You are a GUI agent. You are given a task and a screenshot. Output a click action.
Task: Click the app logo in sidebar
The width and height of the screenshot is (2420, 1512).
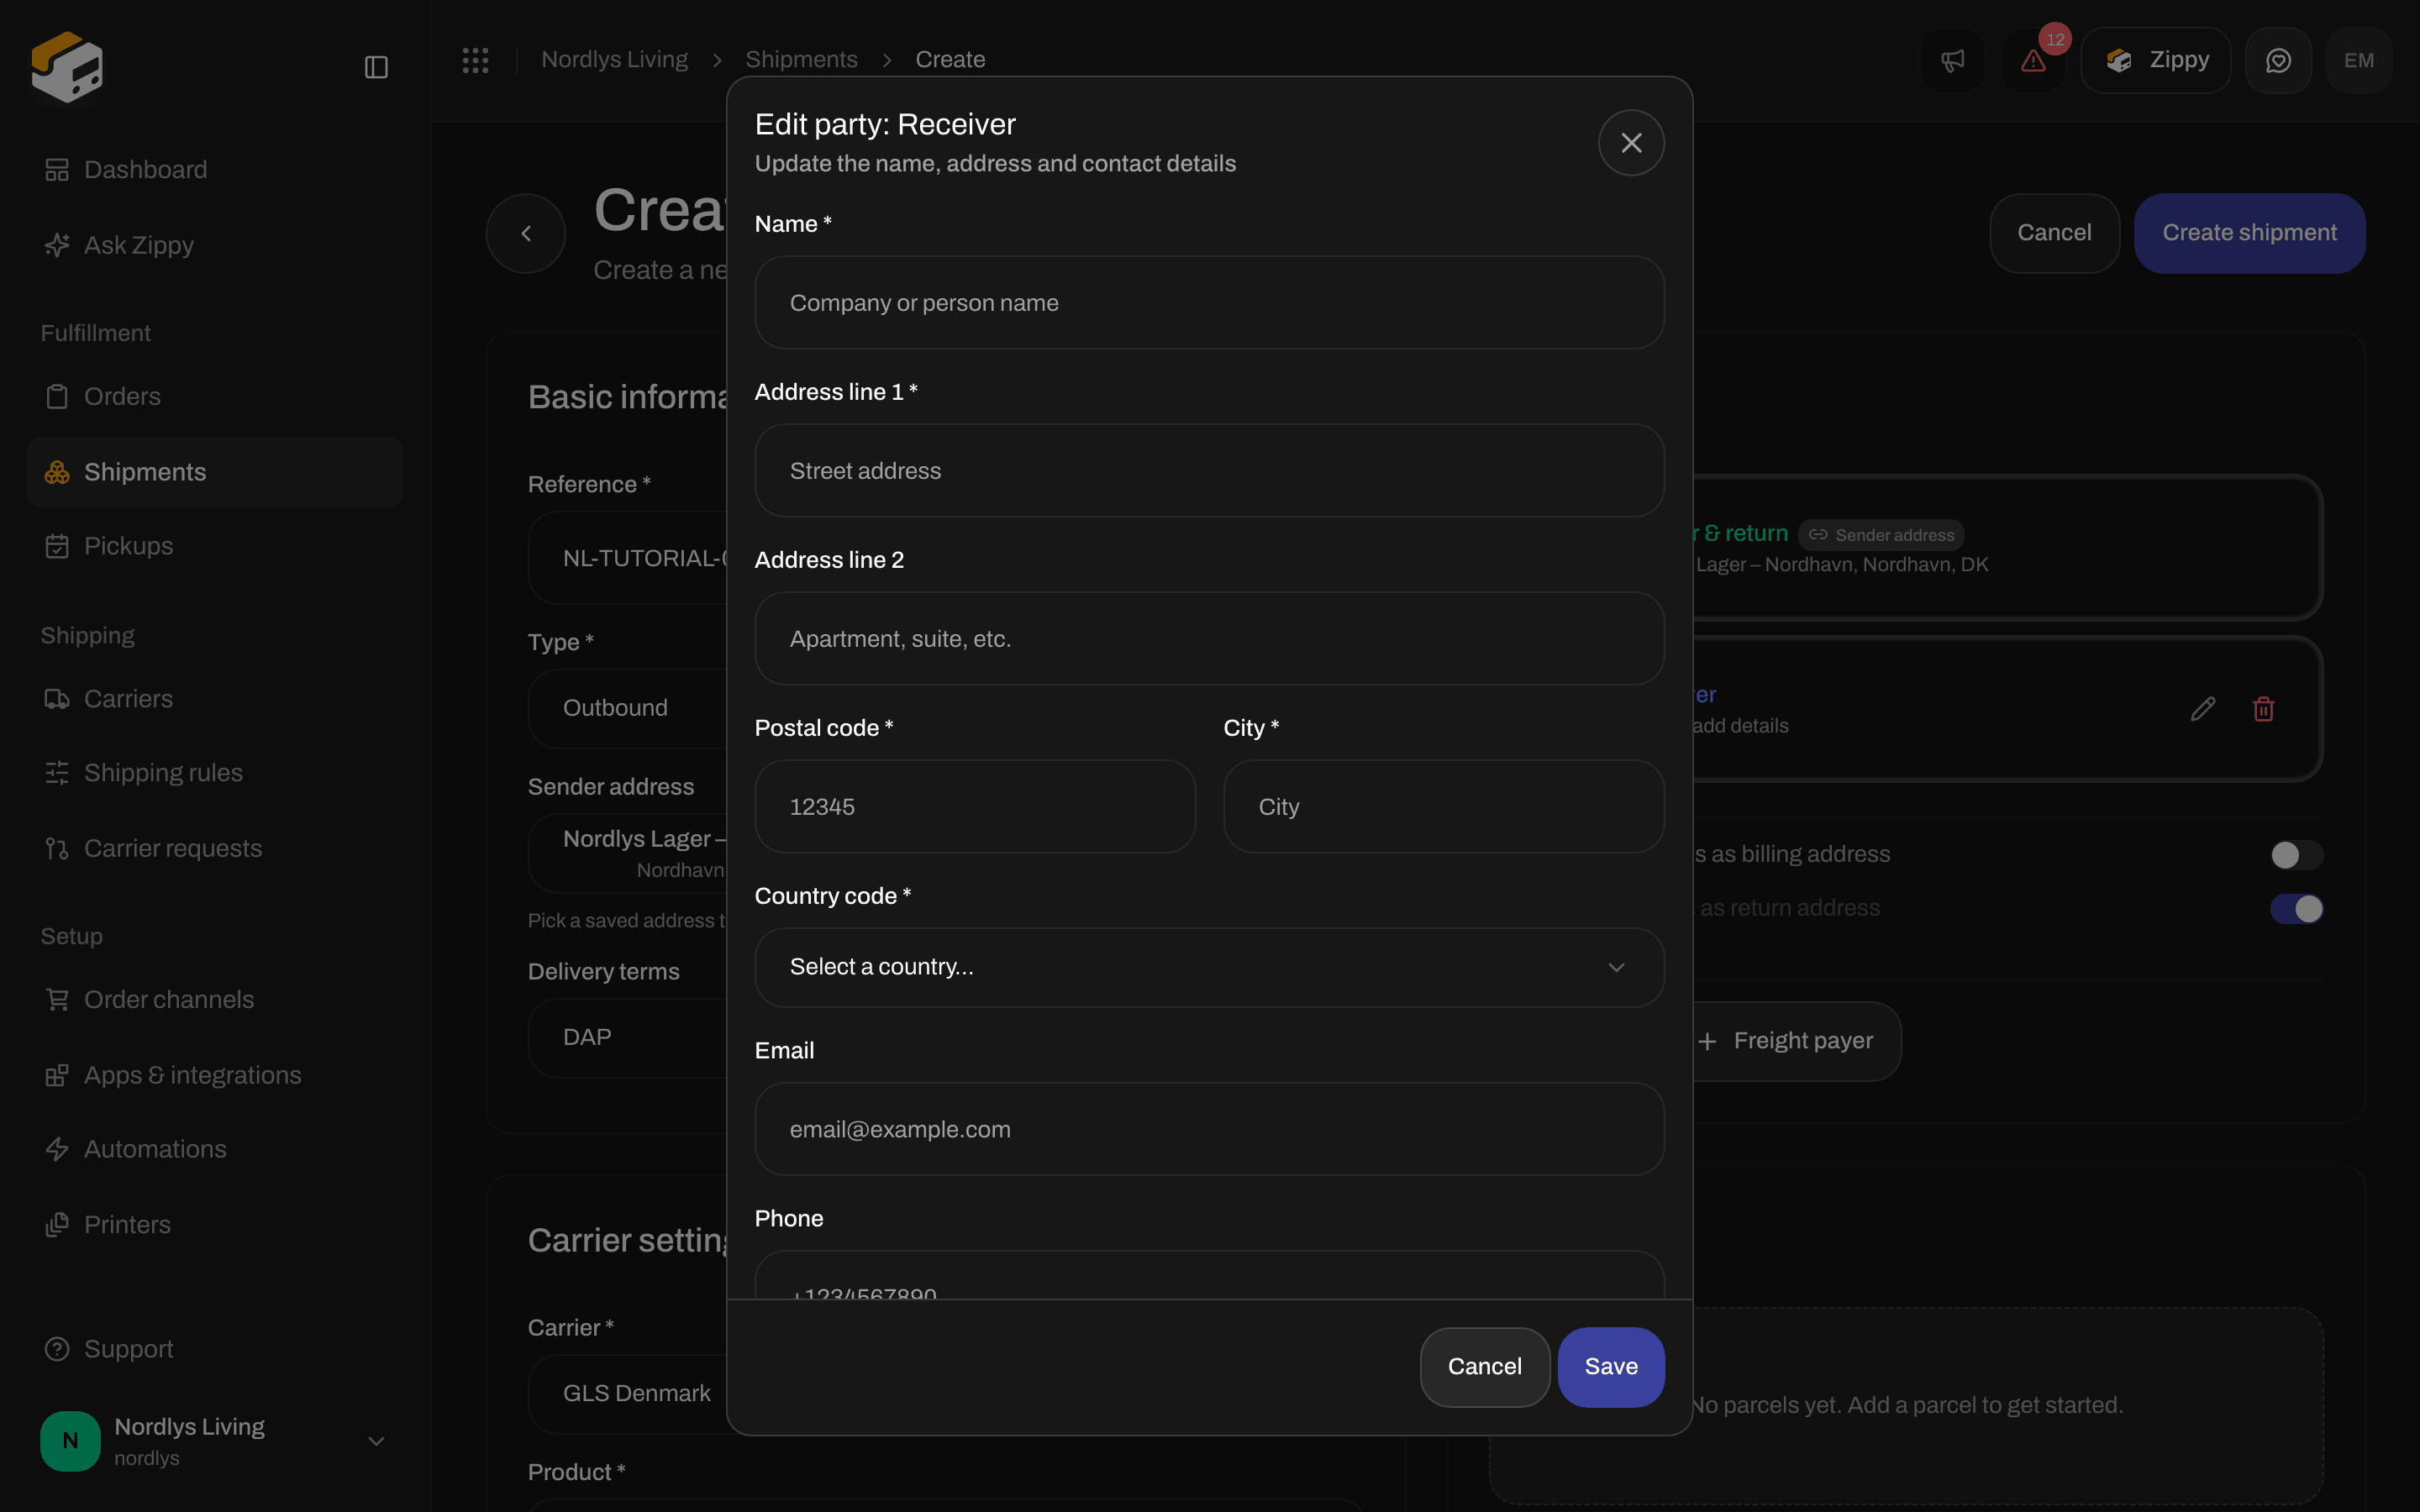[67, 66]
